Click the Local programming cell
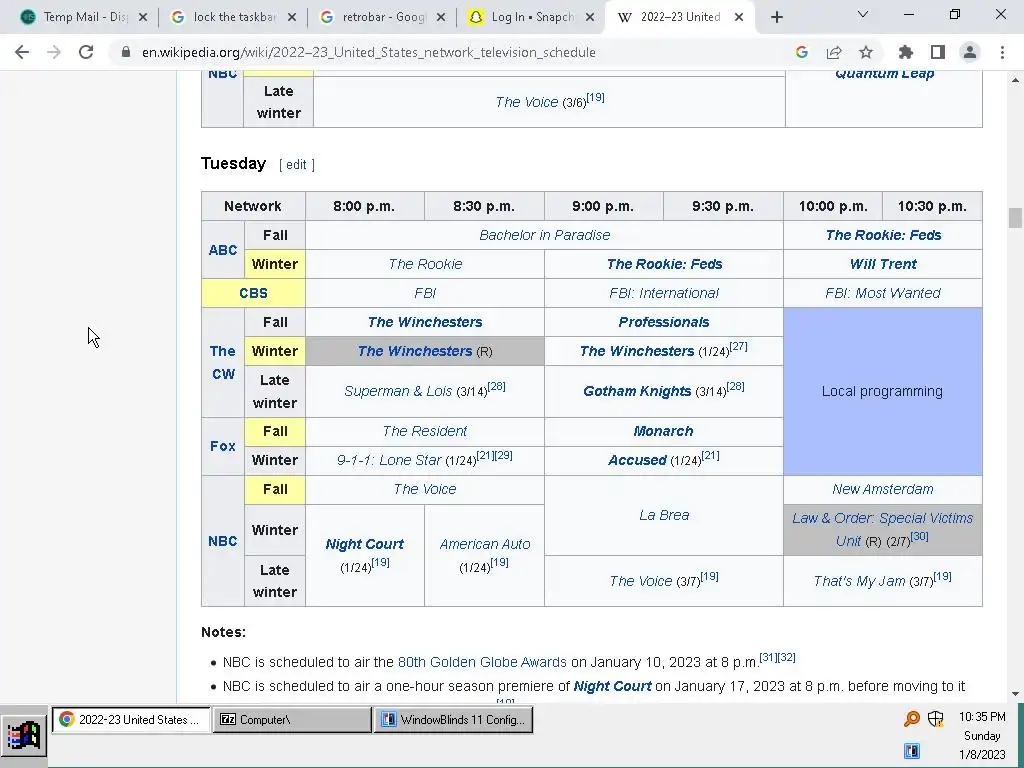Image resolution: width=1024 pixels, height=768 pixels. pos(882,391)
